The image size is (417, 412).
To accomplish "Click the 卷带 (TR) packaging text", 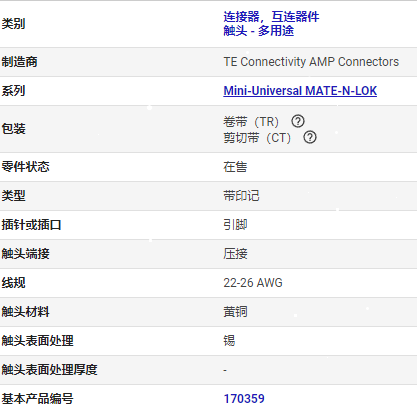I will coord(251,122).
